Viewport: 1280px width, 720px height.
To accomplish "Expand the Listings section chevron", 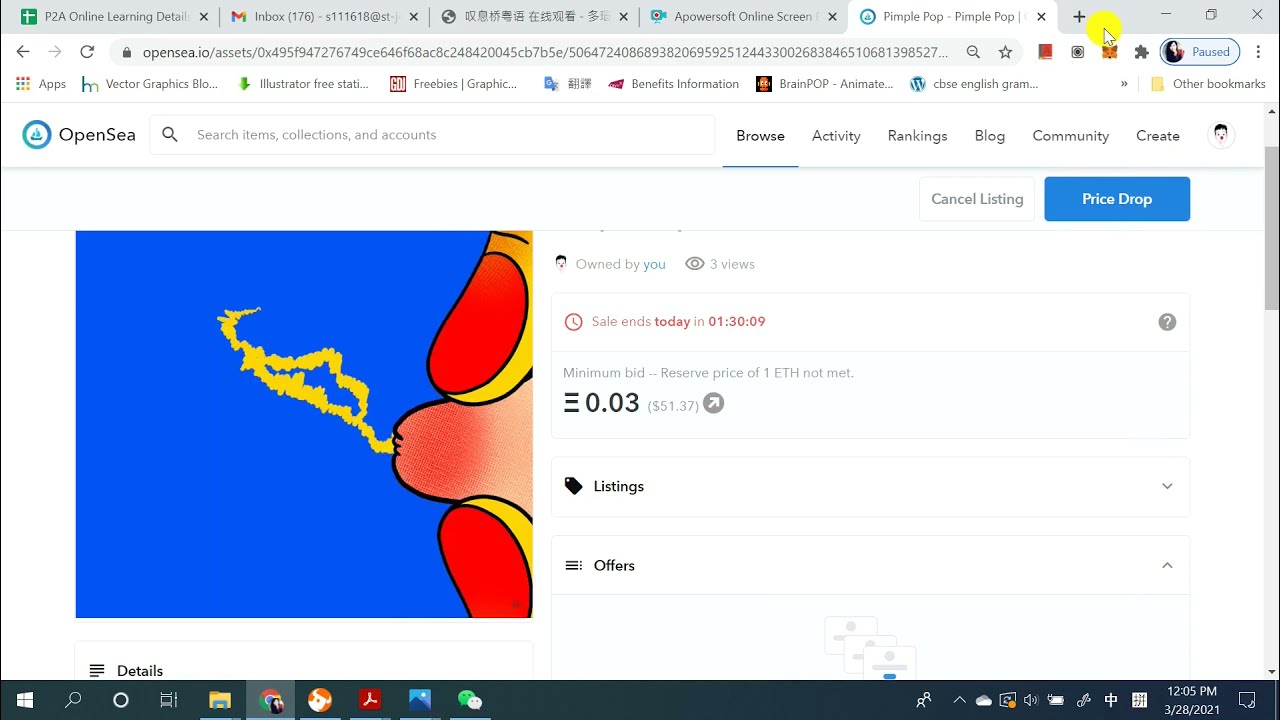I will tap(1167, 486).
